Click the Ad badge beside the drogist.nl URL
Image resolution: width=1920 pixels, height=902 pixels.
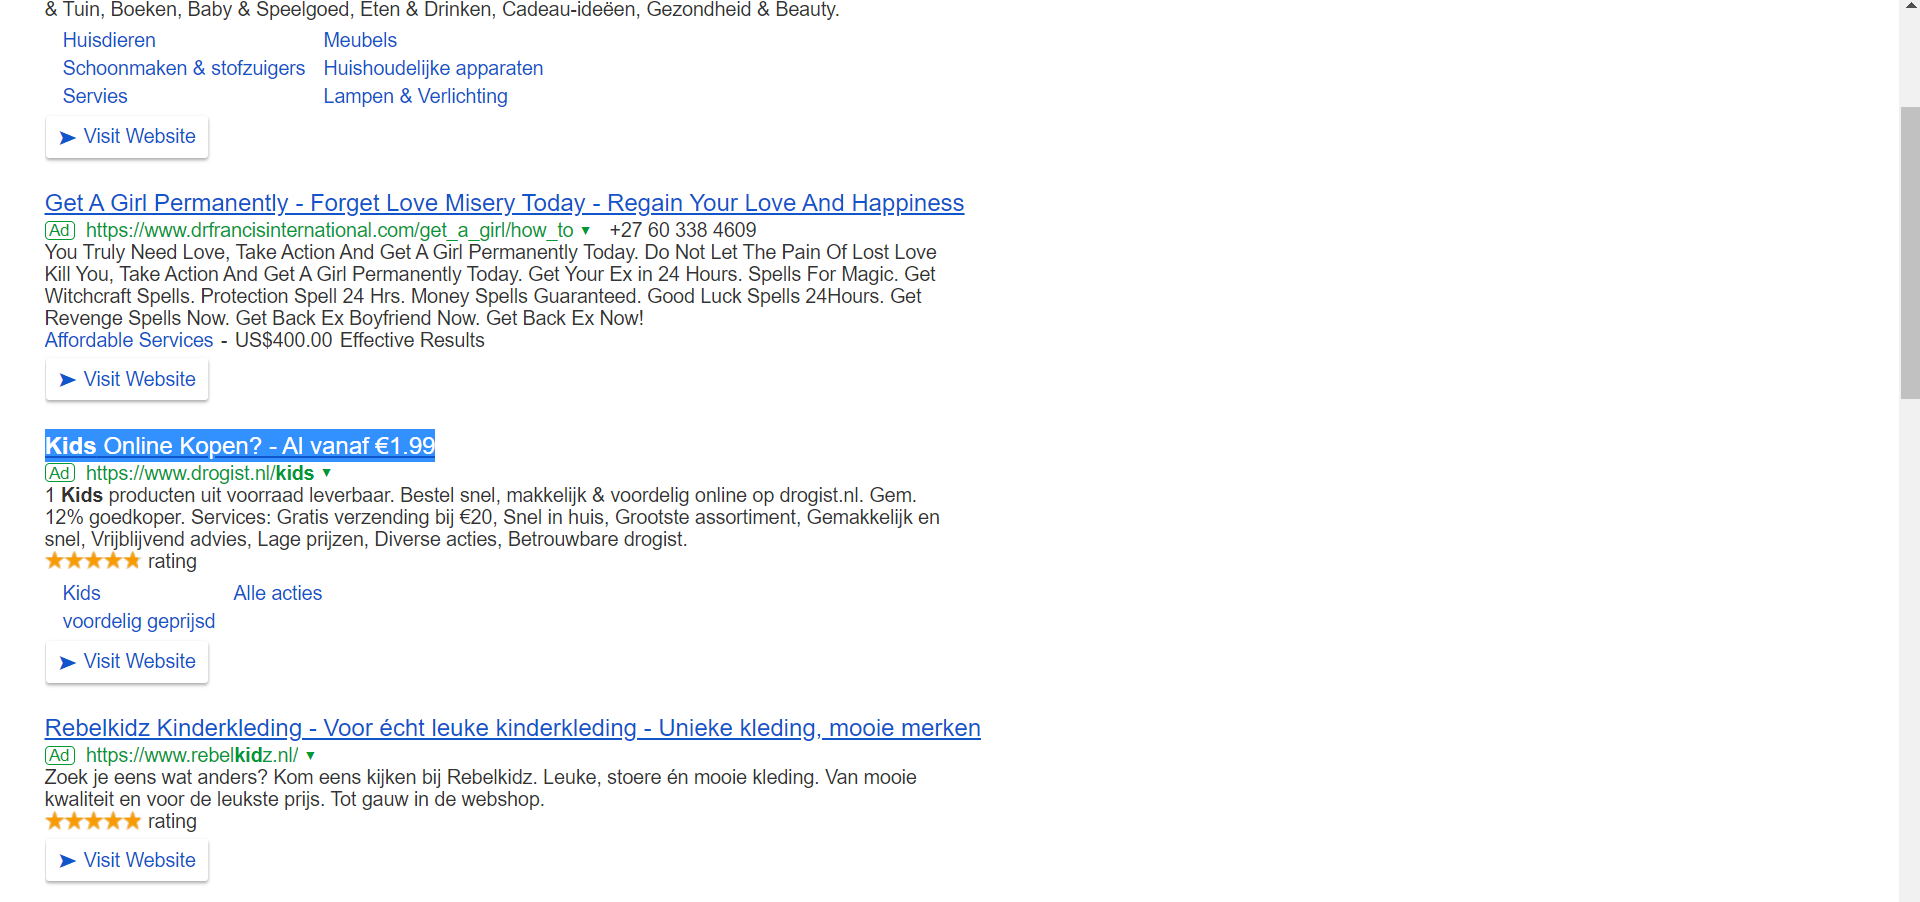[x=60, y=474]
